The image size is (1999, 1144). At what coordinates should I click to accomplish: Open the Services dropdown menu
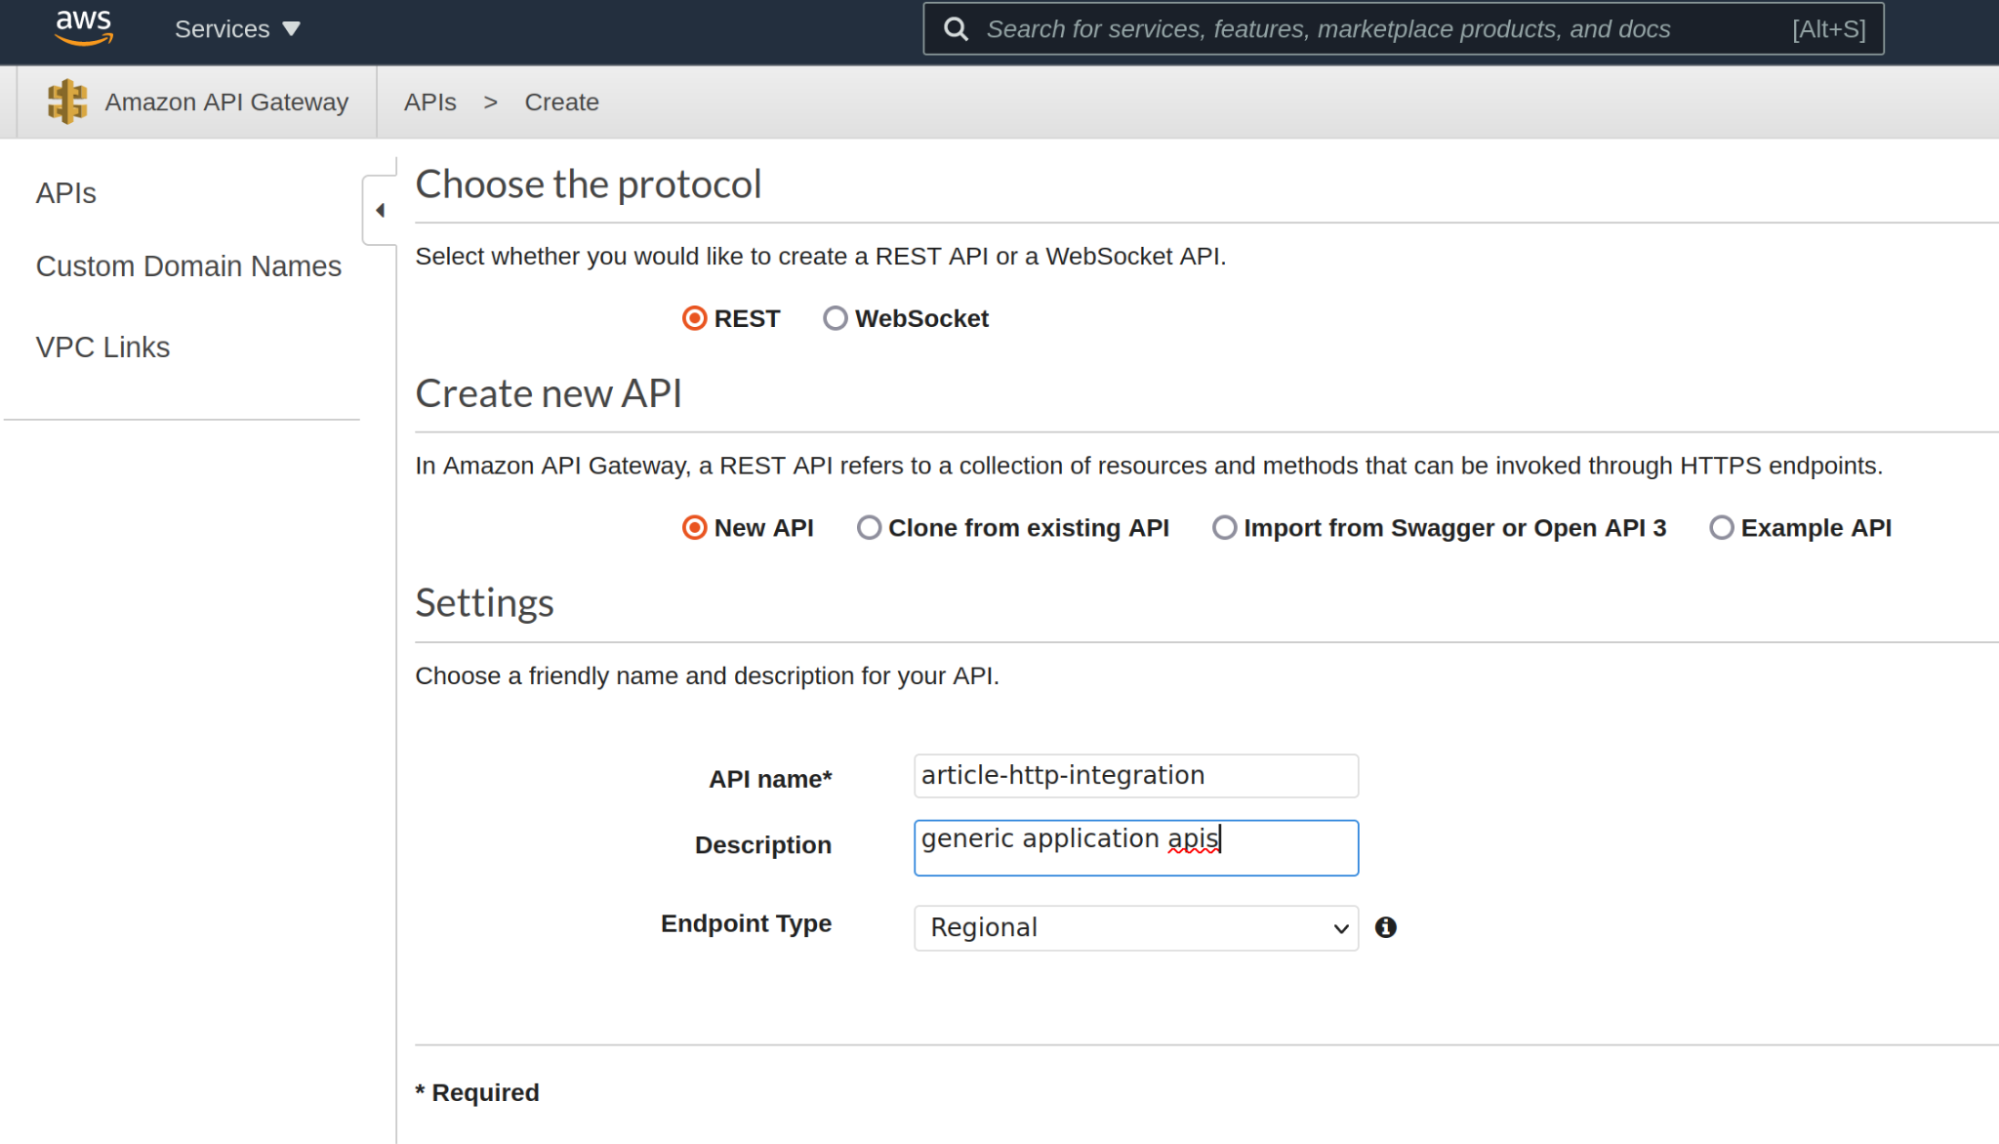(x=237, y=29)
